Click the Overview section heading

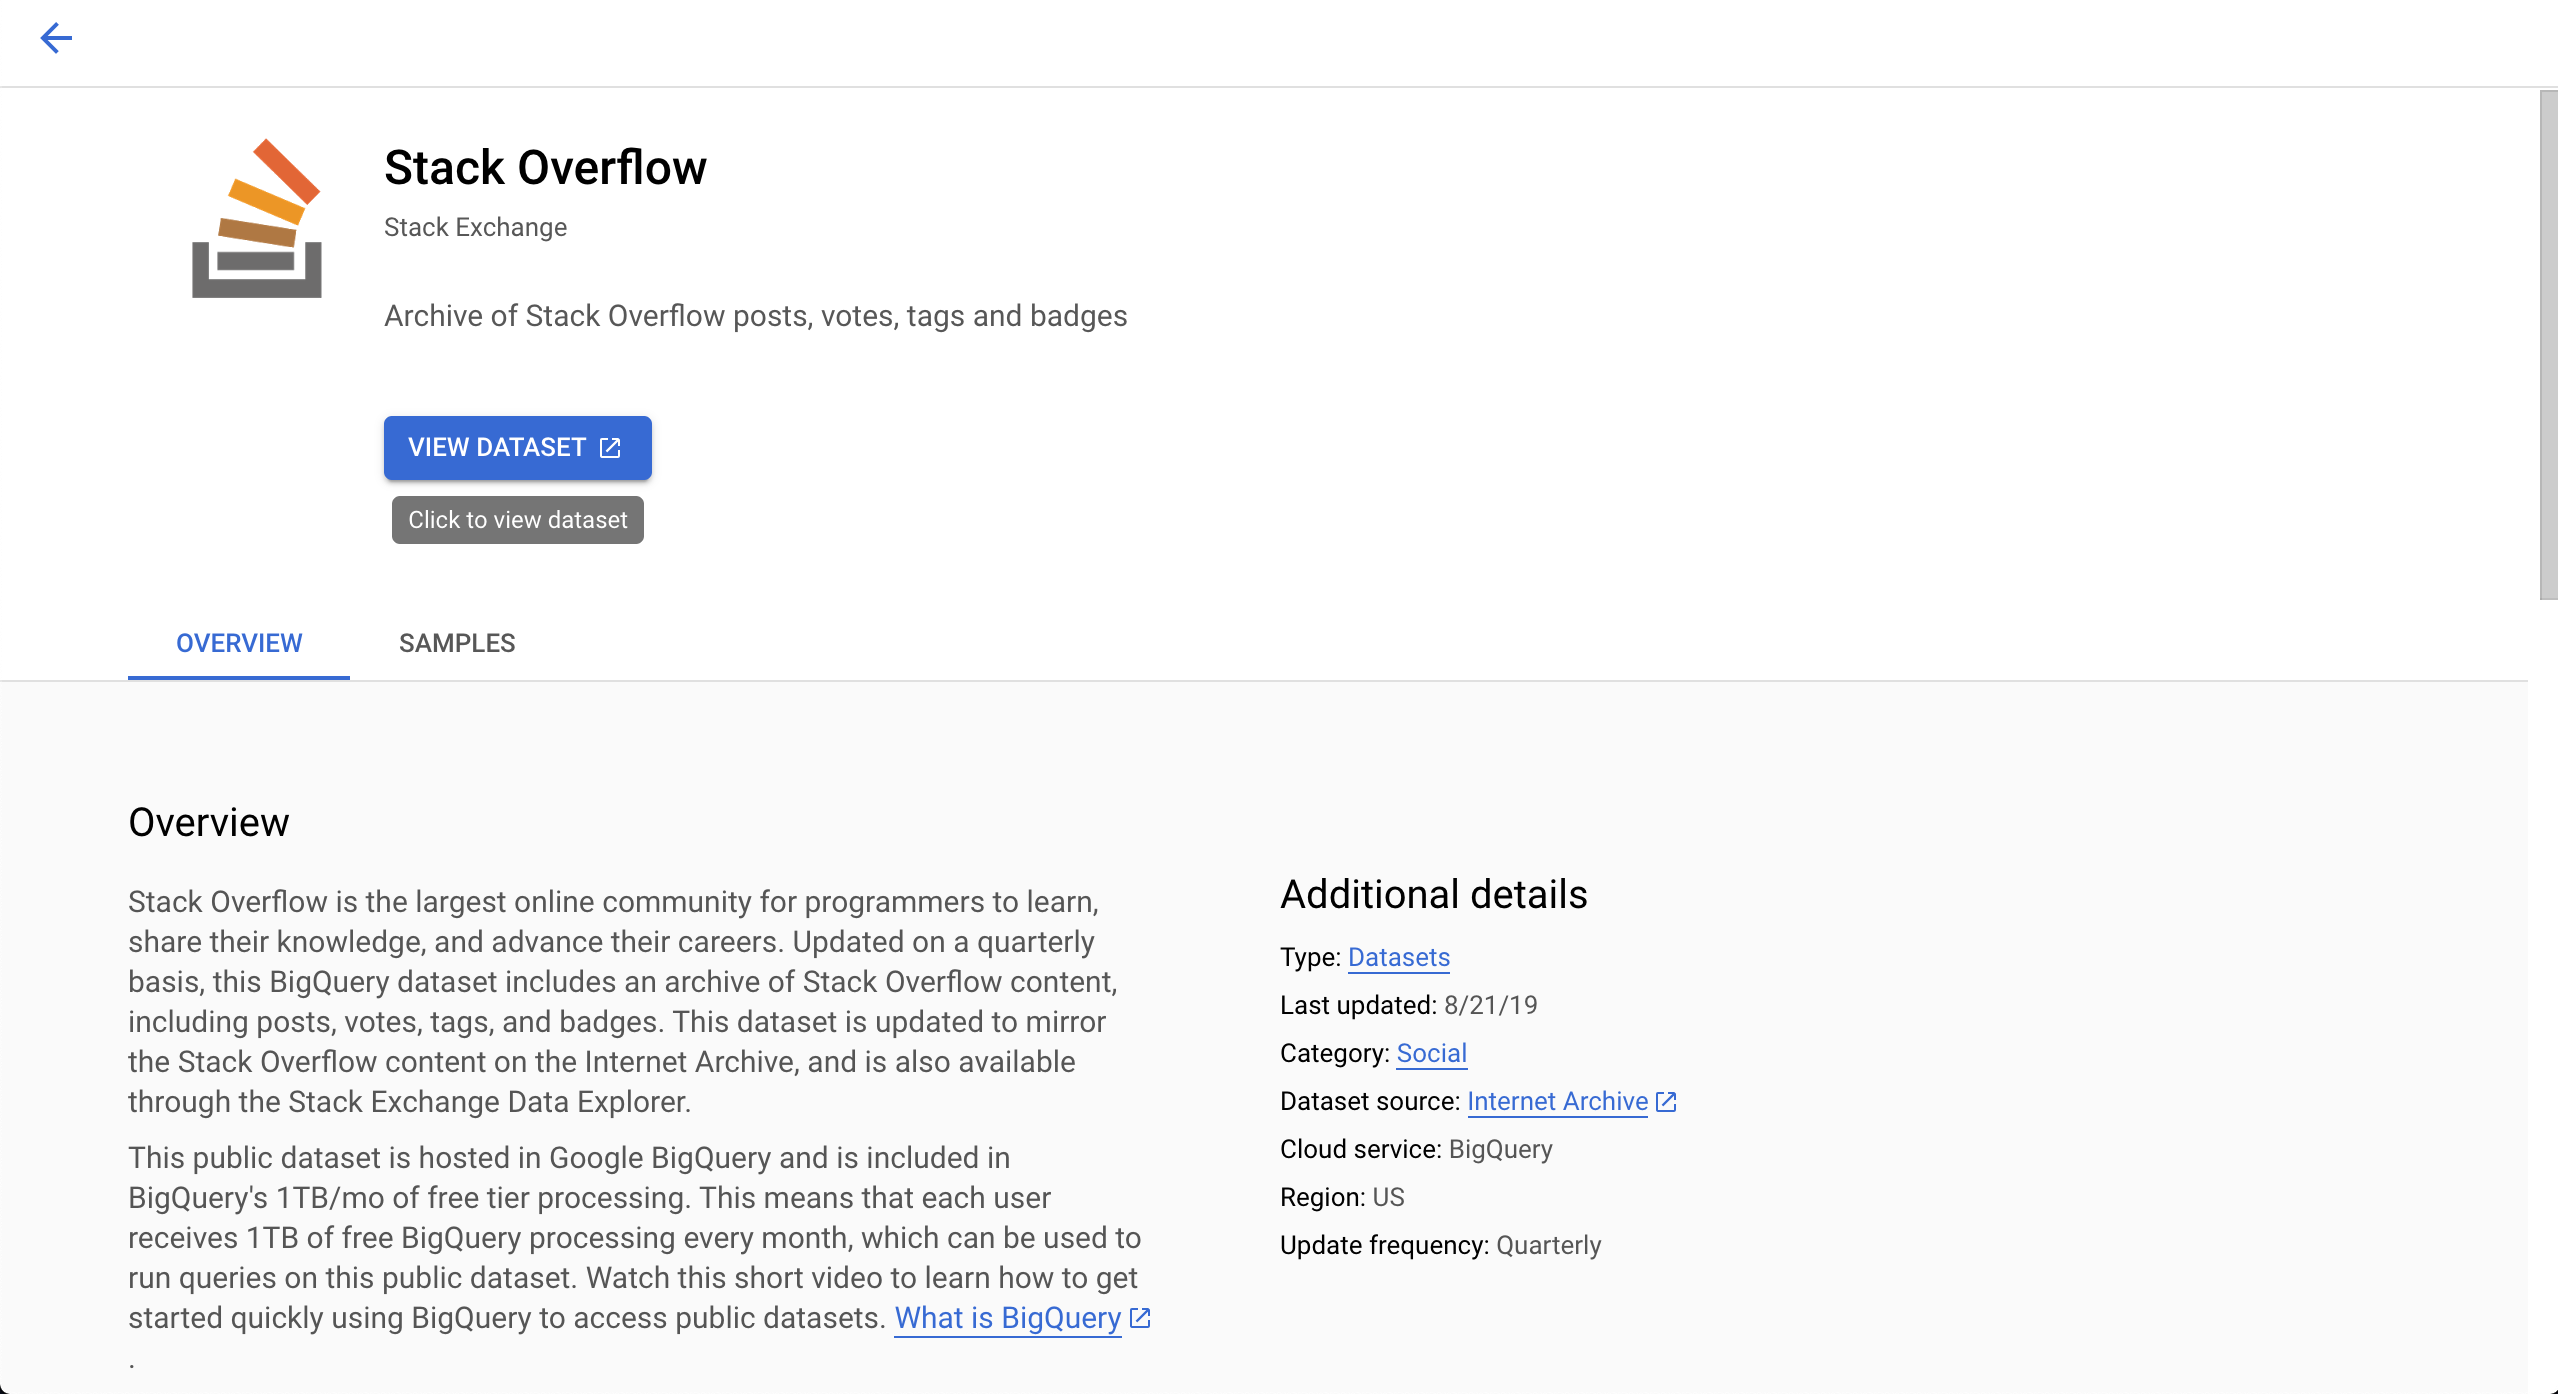[x=208, y=822]
